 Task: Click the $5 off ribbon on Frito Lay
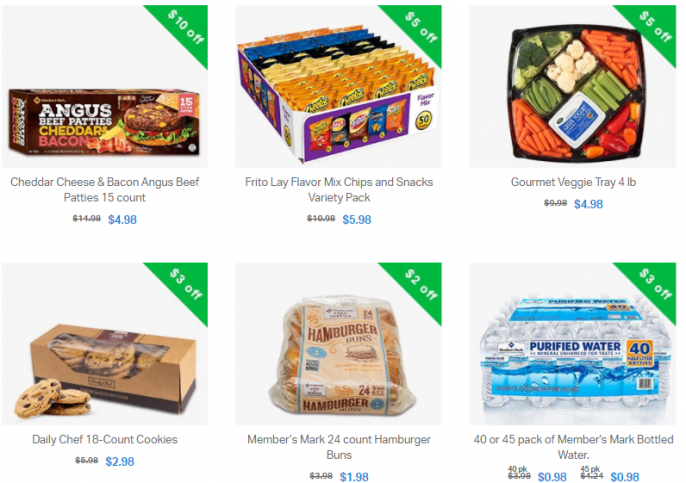pos(420,27)
